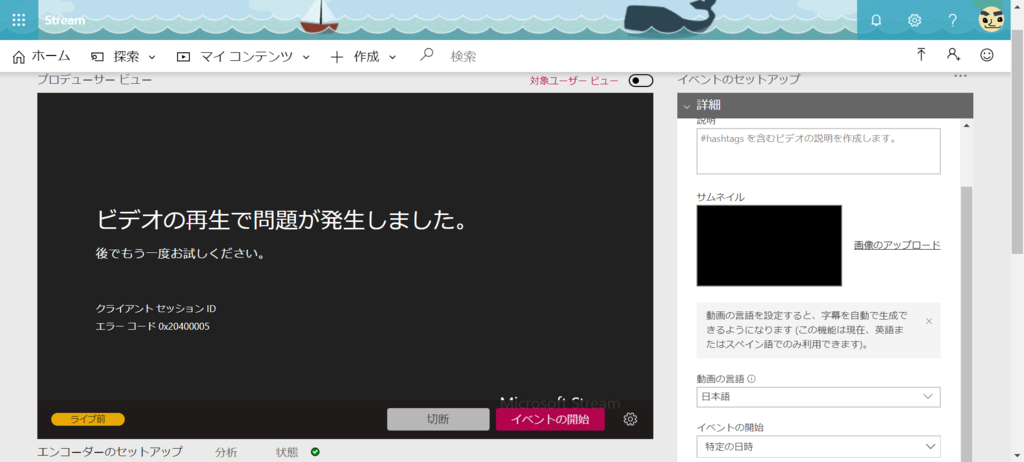Click the invite user icon

(953, 55)
